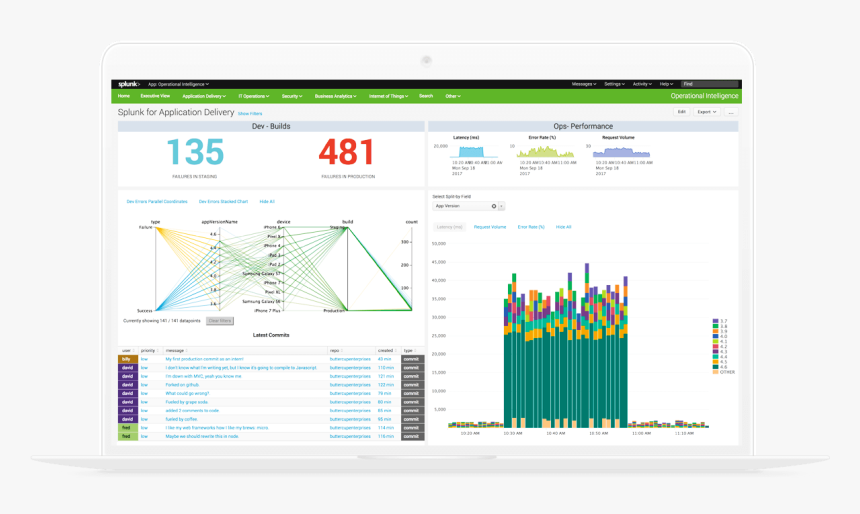Open the App: Operational Intelligence selector
Screen dimensions: 860x514
[179, 84]
